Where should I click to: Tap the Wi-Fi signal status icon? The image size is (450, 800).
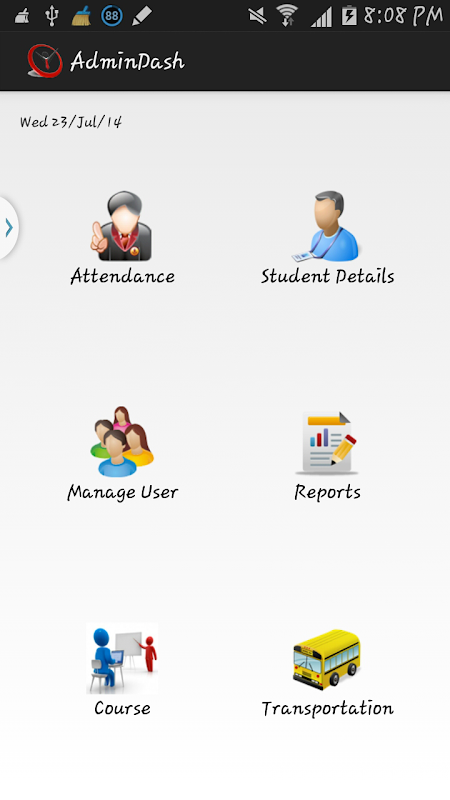[x=288, y=15]
